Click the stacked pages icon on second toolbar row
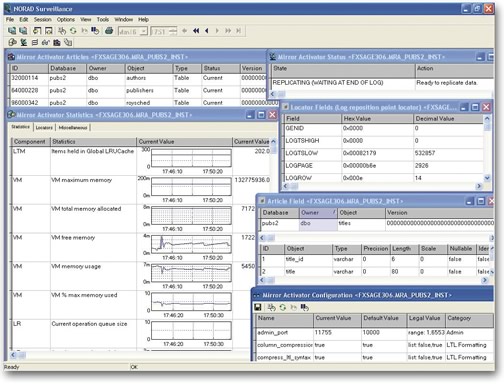Image resolution: width=504 pixels, height=385 pixels. (68, 42)
